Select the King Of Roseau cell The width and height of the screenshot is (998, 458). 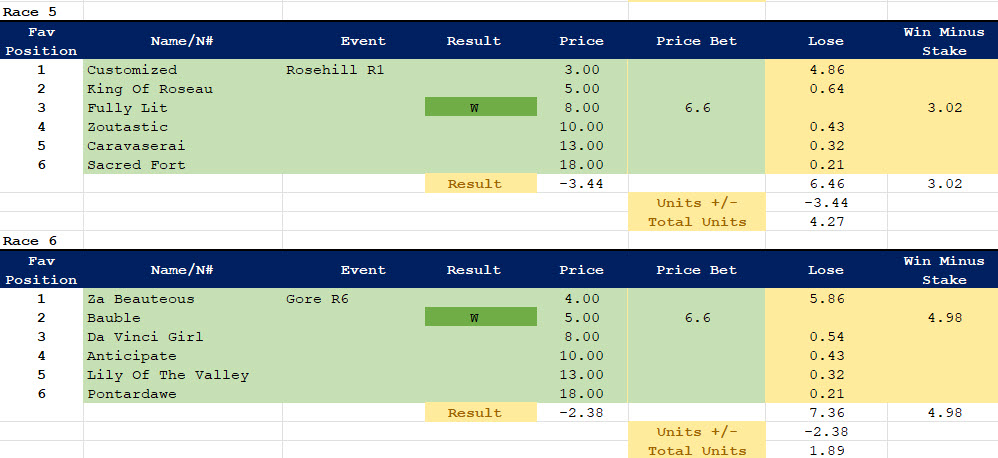point(150,89)
